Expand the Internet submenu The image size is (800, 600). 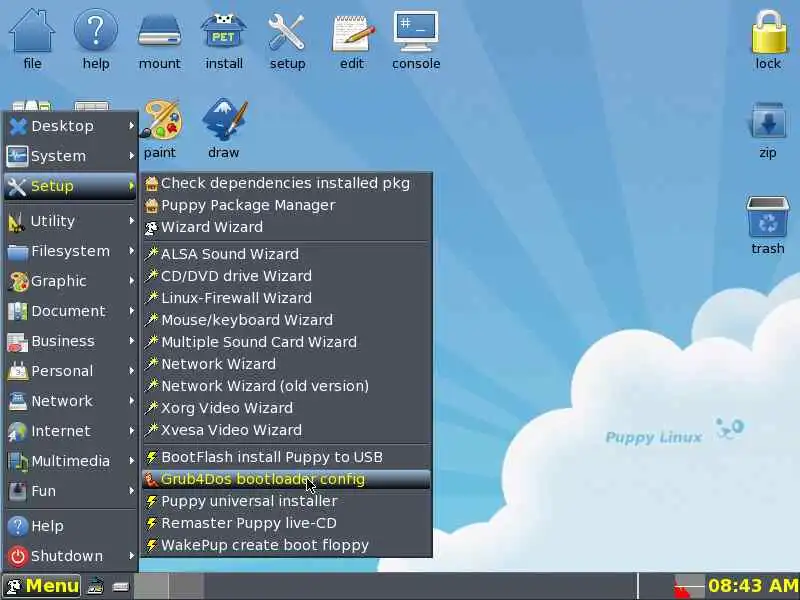pyautogui.click(x=71, y=431)
